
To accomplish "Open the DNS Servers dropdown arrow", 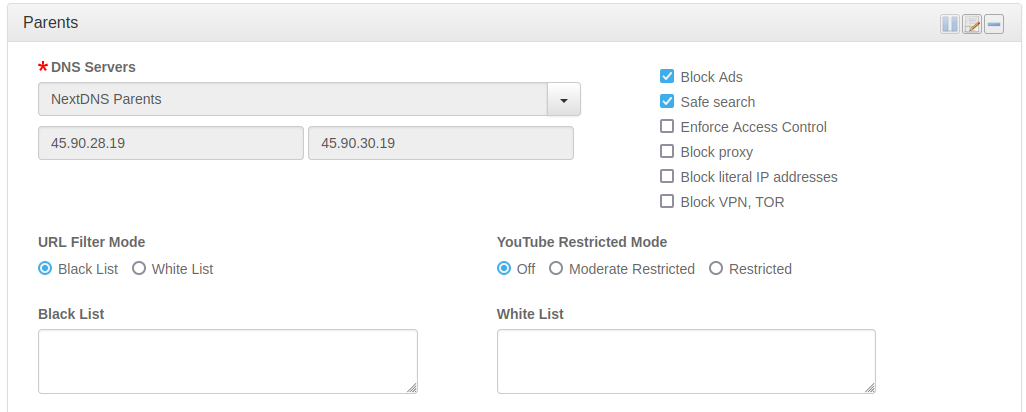I will click(564, 100).
